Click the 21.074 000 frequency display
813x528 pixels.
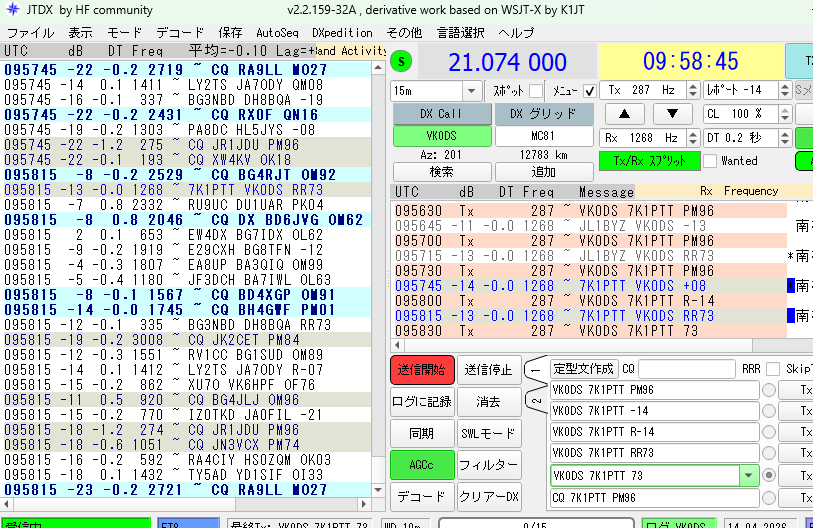pos(508,62)
